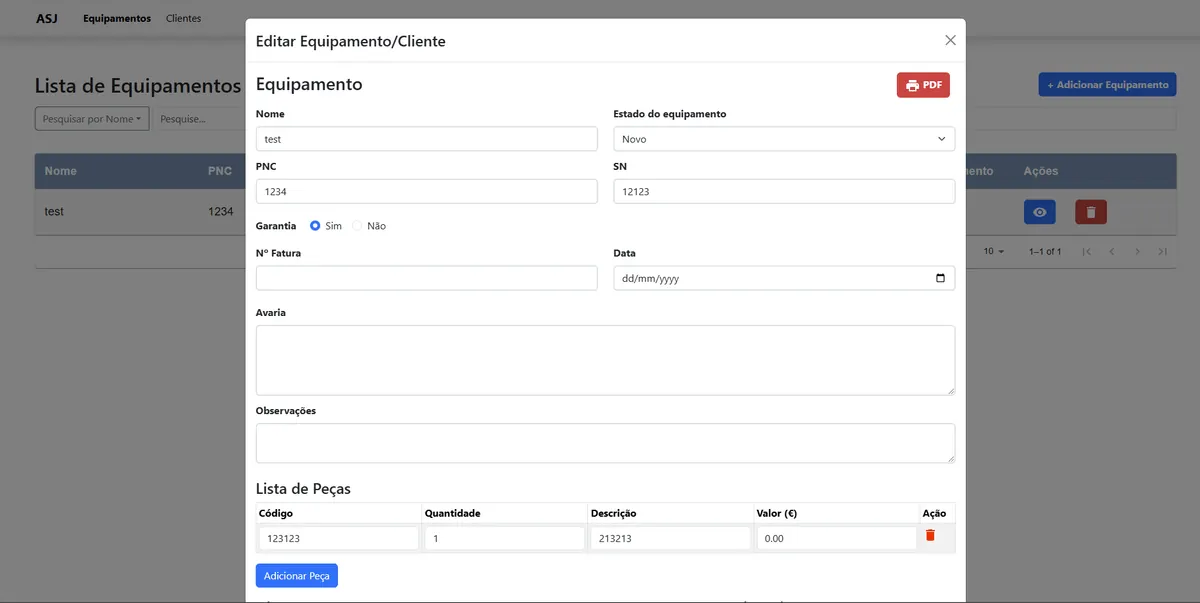Select the 1234 PNC cell in table
Image resolution: width=1200 pixels, height=603 pixels.
pyautogui.click(x=221, y=212)
